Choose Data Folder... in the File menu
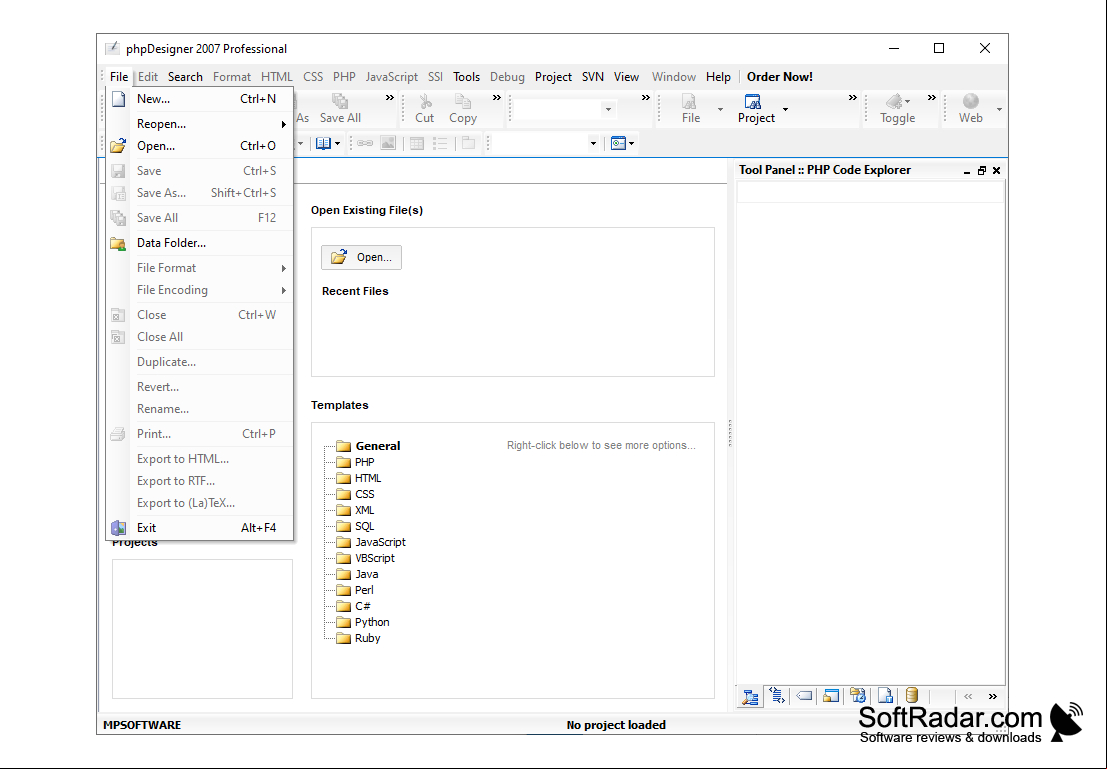Image resolution: width=1107 pixels, height=769 pixels. (200, 243)
